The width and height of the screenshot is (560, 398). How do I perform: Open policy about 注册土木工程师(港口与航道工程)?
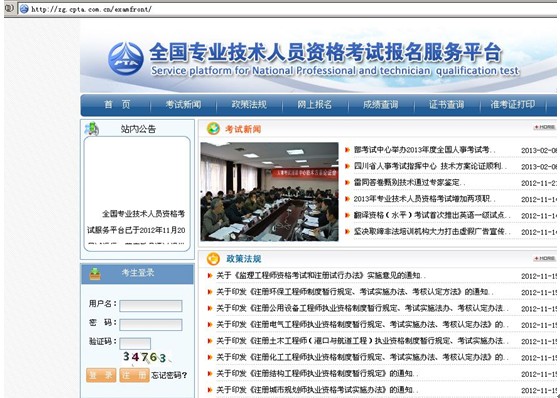[x=362, y=341]
